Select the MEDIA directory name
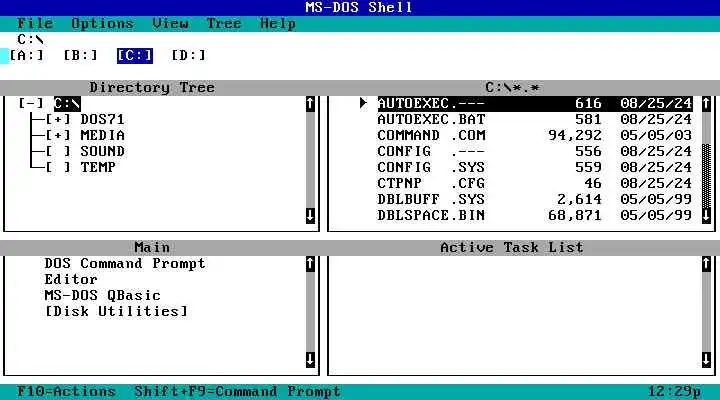 [x=102, y=135]
